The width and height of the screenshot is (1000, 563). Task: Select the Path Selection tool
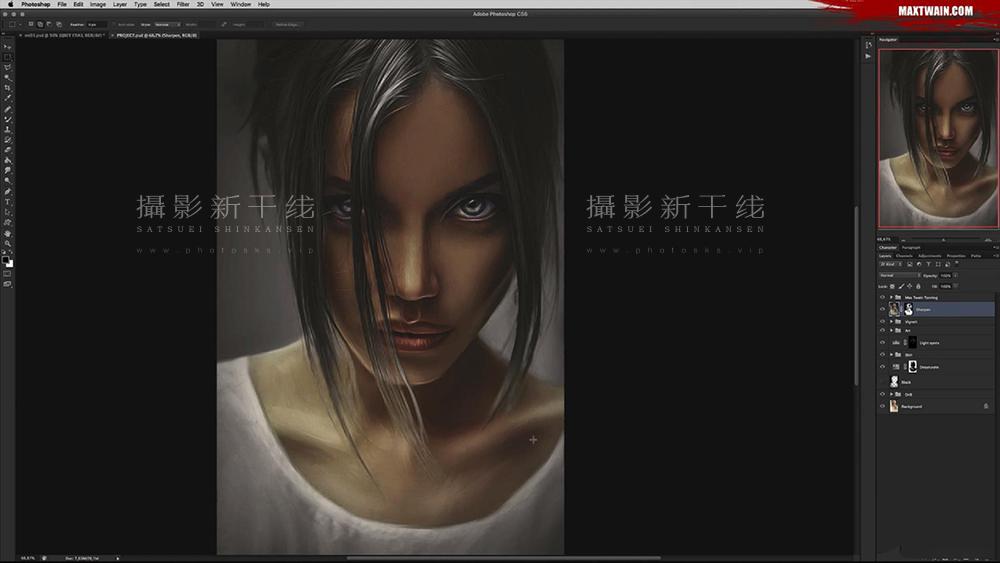[8, 213]
